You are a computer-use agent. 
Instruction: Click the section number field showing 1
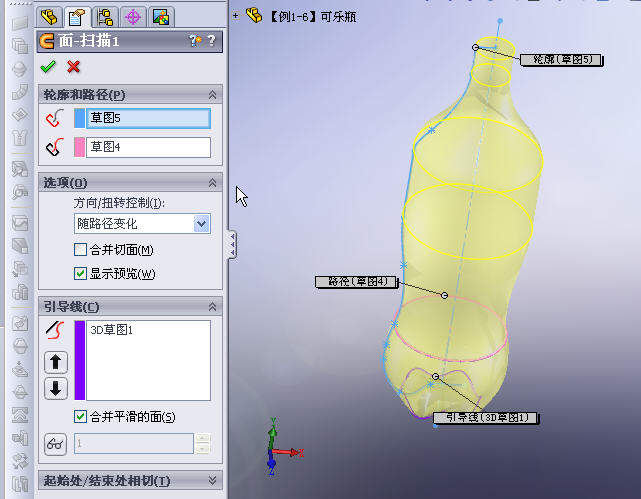tap(134, 443)
